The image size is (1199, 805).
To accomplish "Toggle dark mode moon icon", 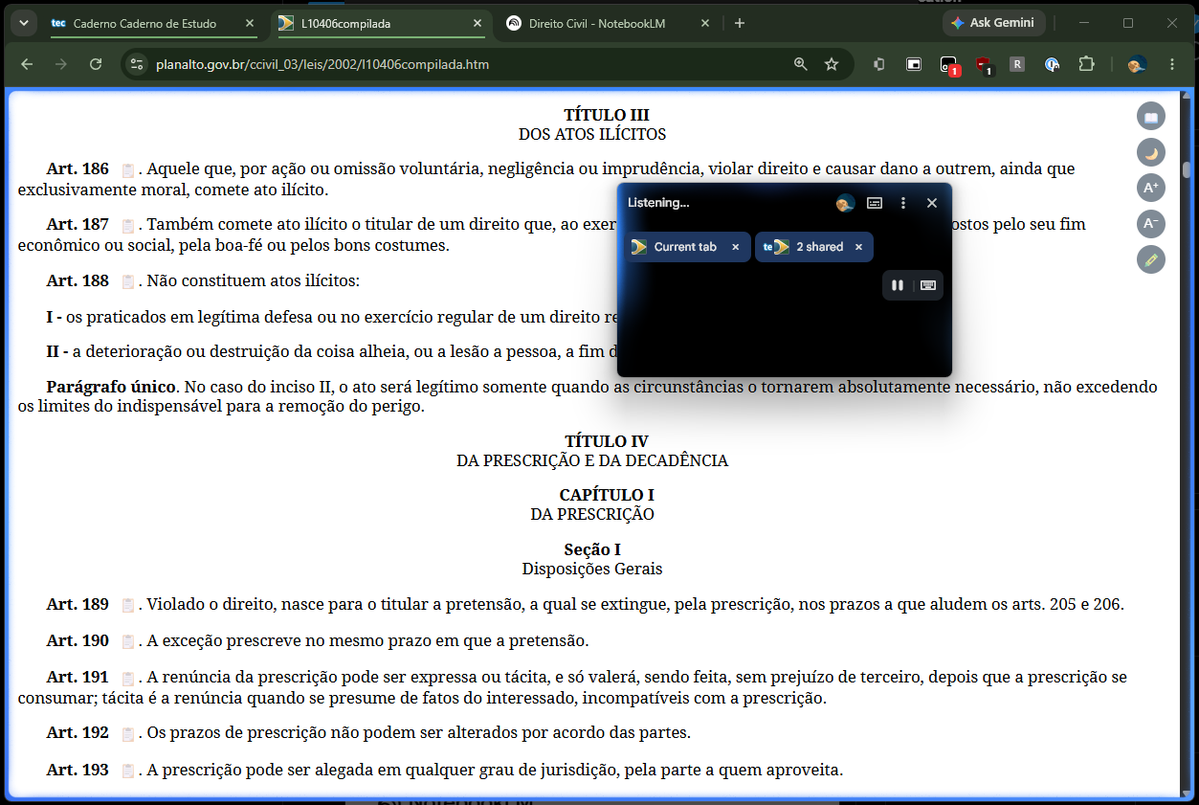I will coord(1151,153).
